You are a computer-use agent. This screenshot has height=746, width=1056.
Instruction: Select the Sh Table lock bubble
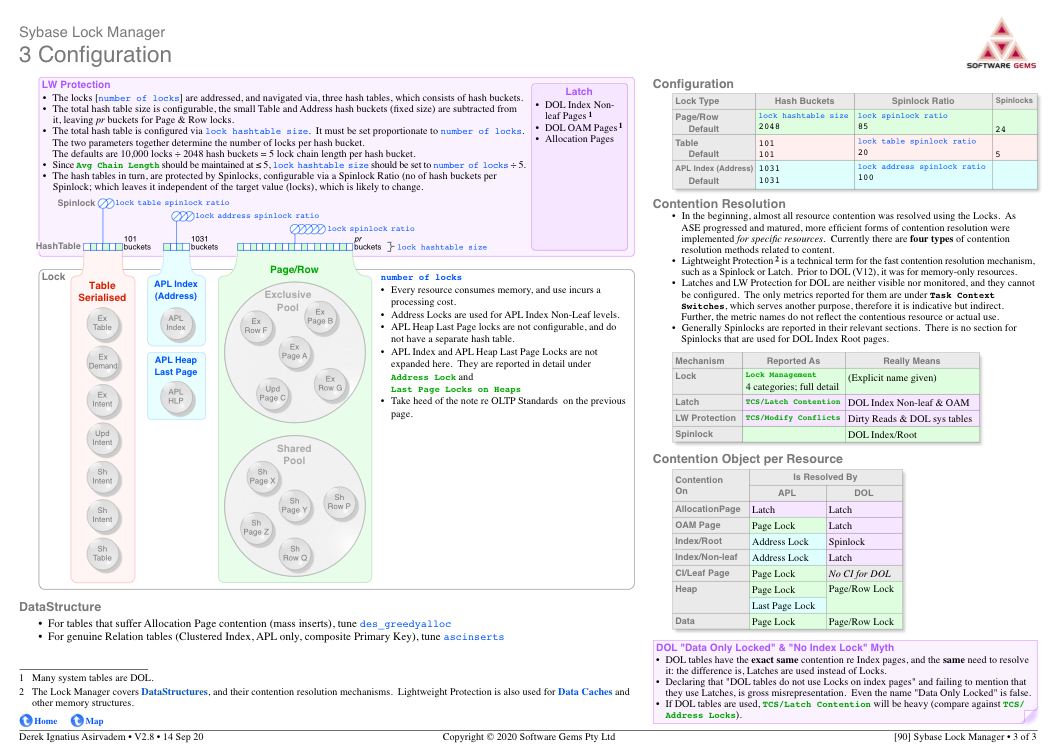pos(102,553)
